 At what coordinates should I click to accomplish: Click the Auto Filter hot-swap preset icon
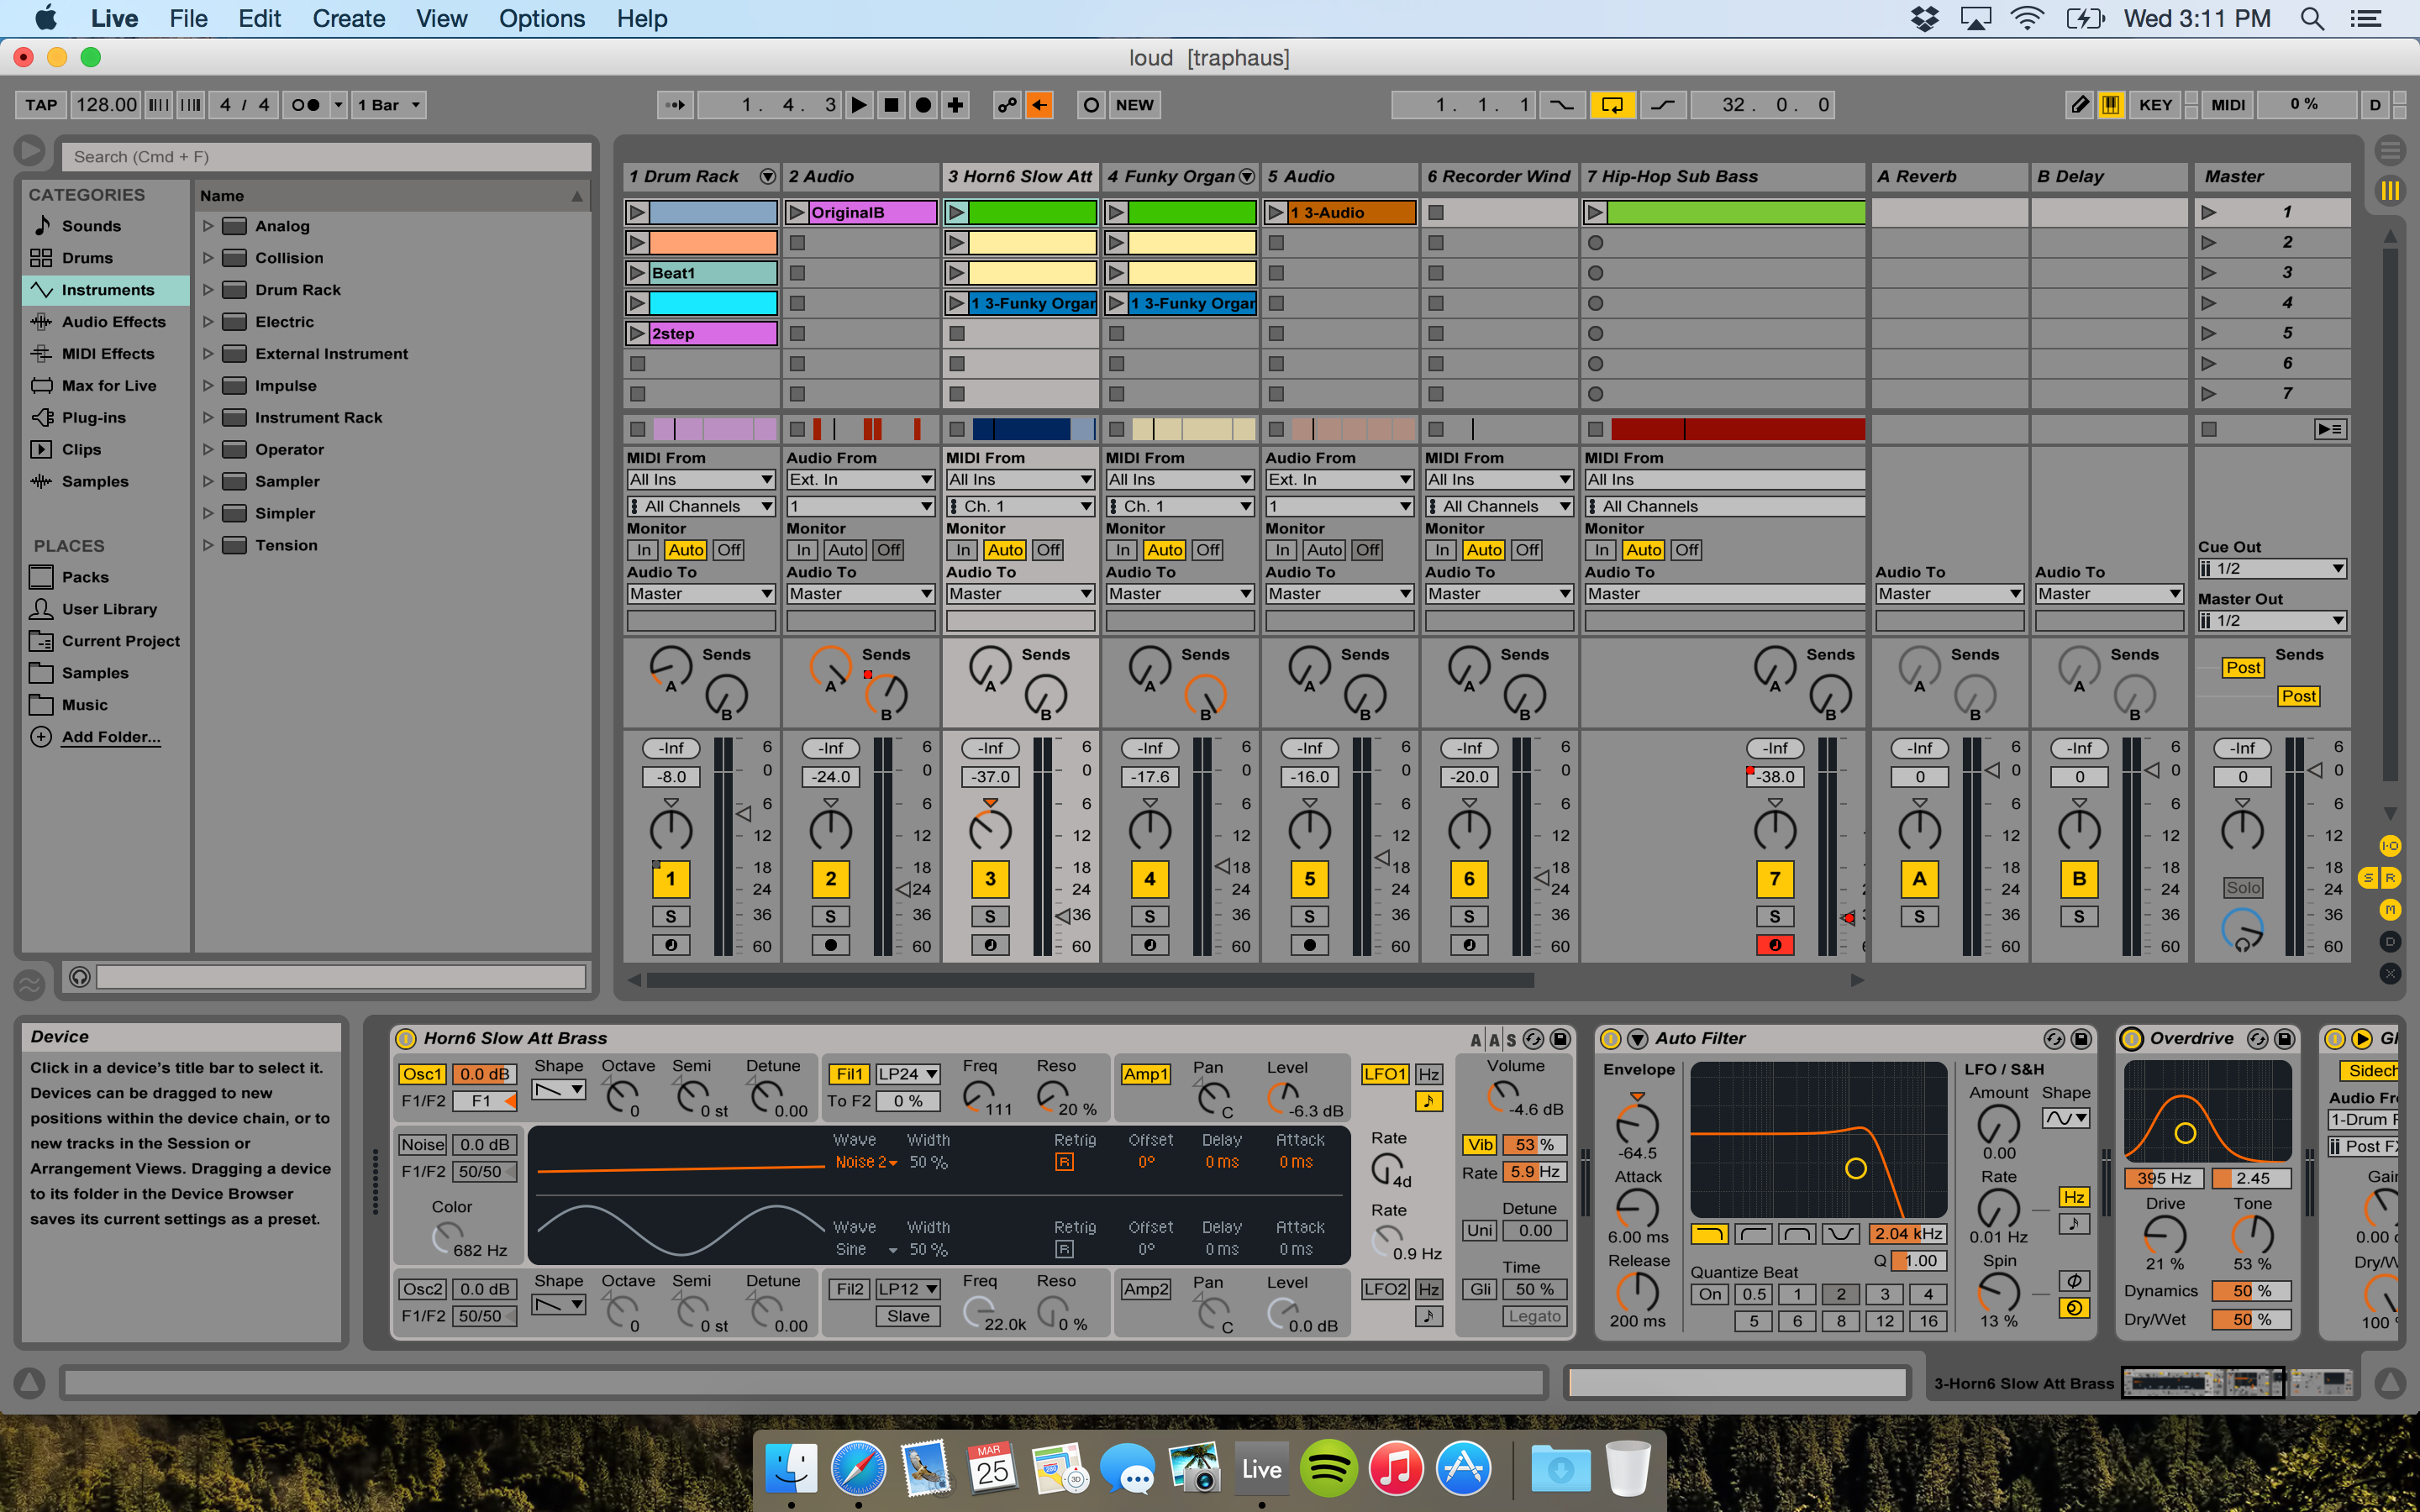(x=2054, y=1039)
